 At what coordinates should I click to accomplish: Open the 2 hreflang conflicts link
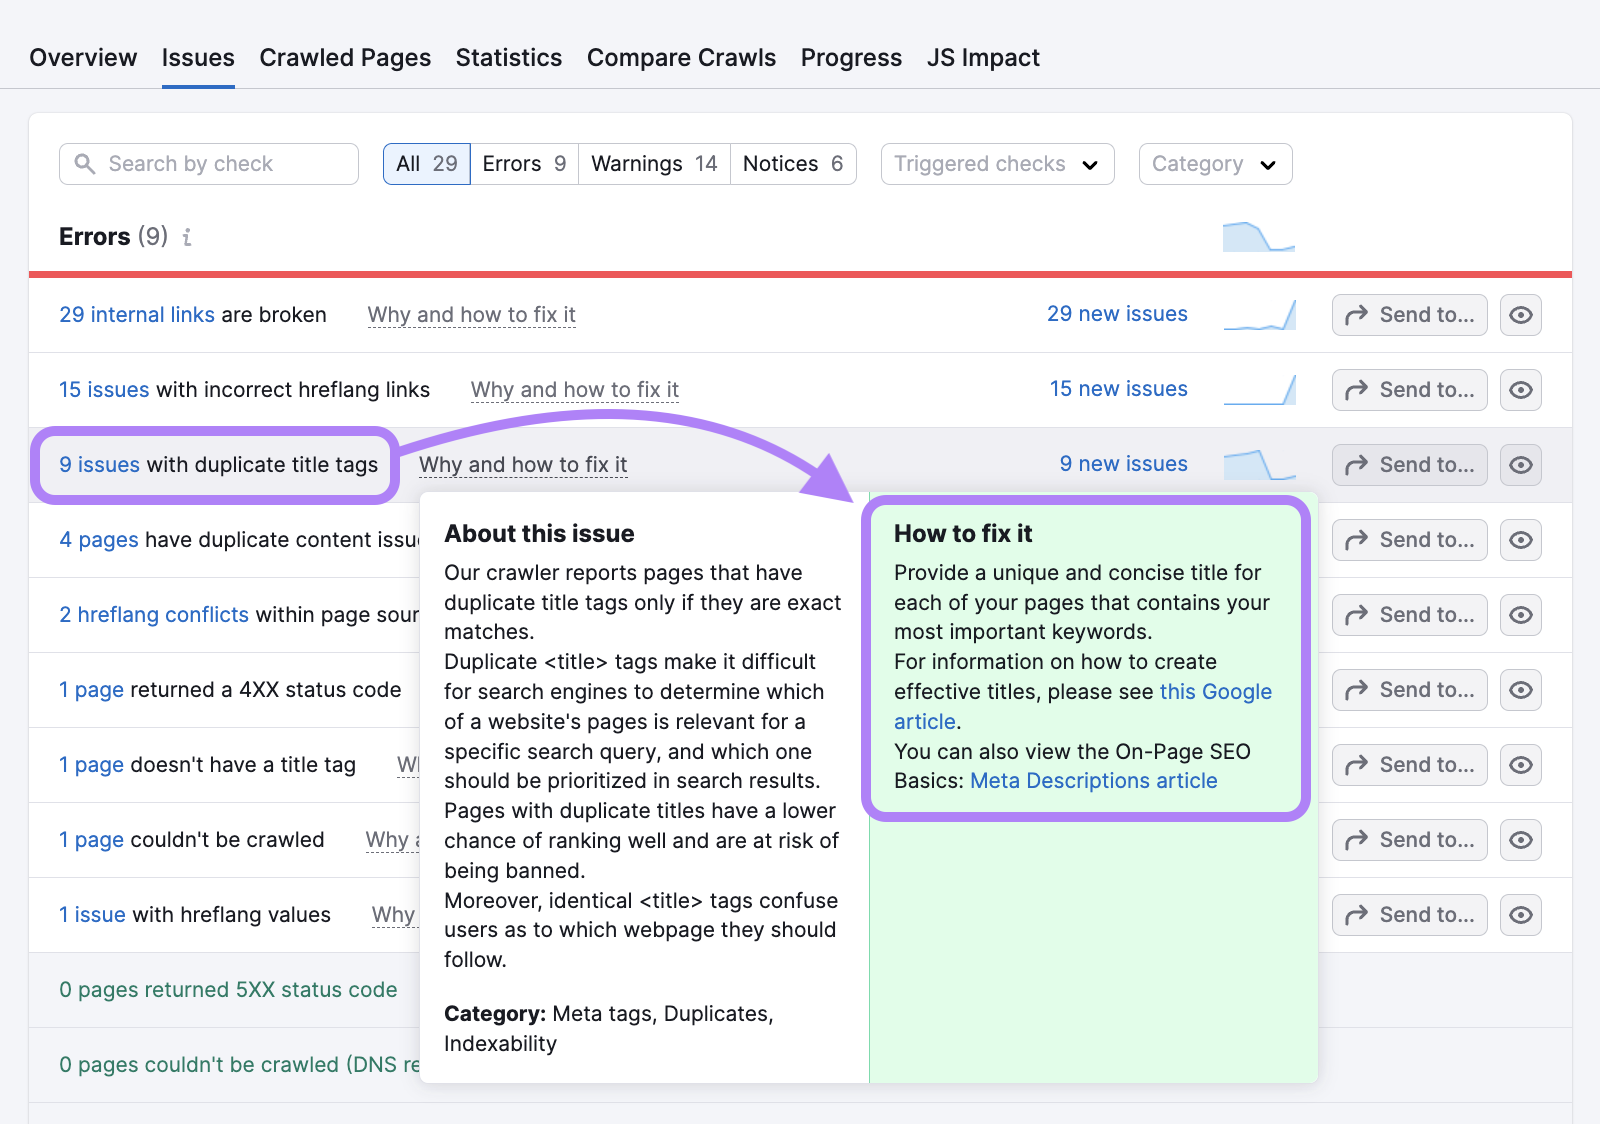154,615
